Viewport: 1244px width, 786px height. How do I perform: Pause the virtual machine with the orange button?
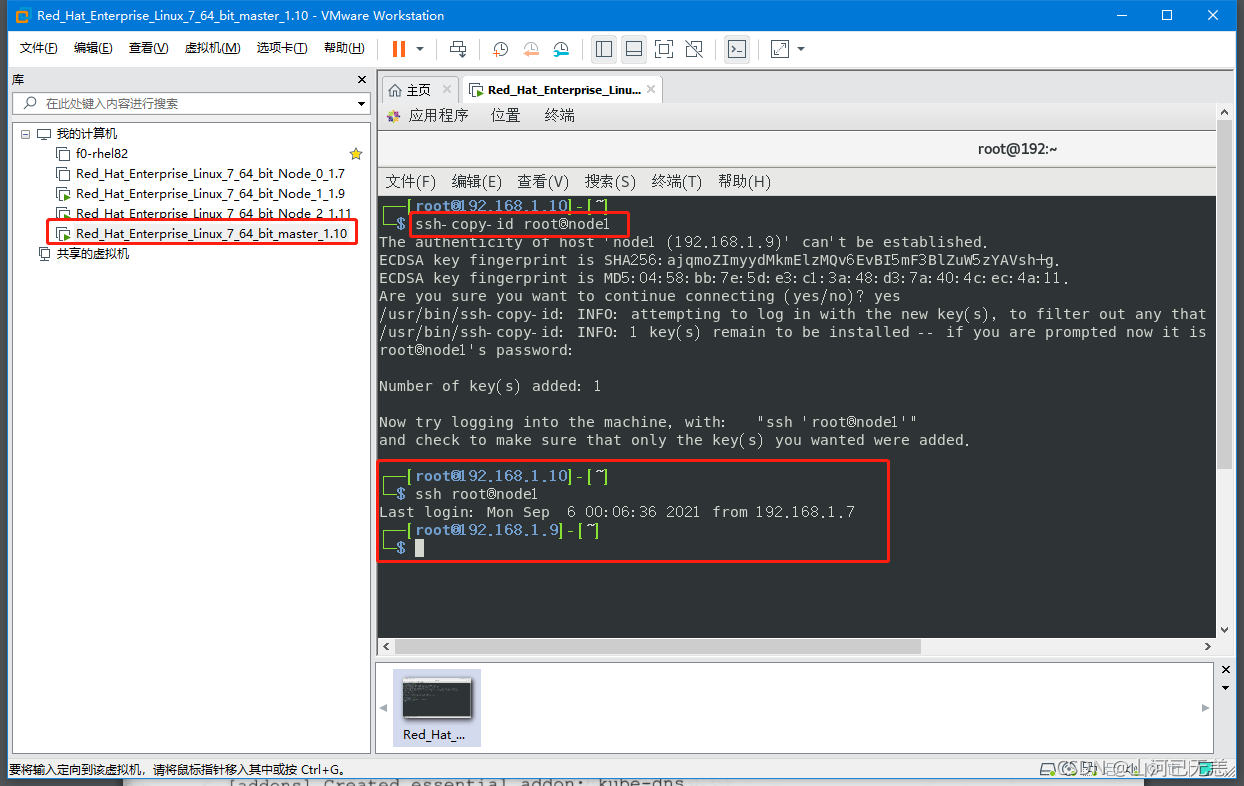(399, 49)
